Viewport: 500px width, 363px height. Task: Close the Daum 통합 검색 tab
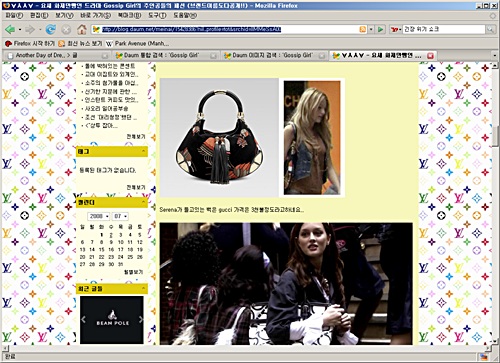pyautogui.click(x=213, y=56)
